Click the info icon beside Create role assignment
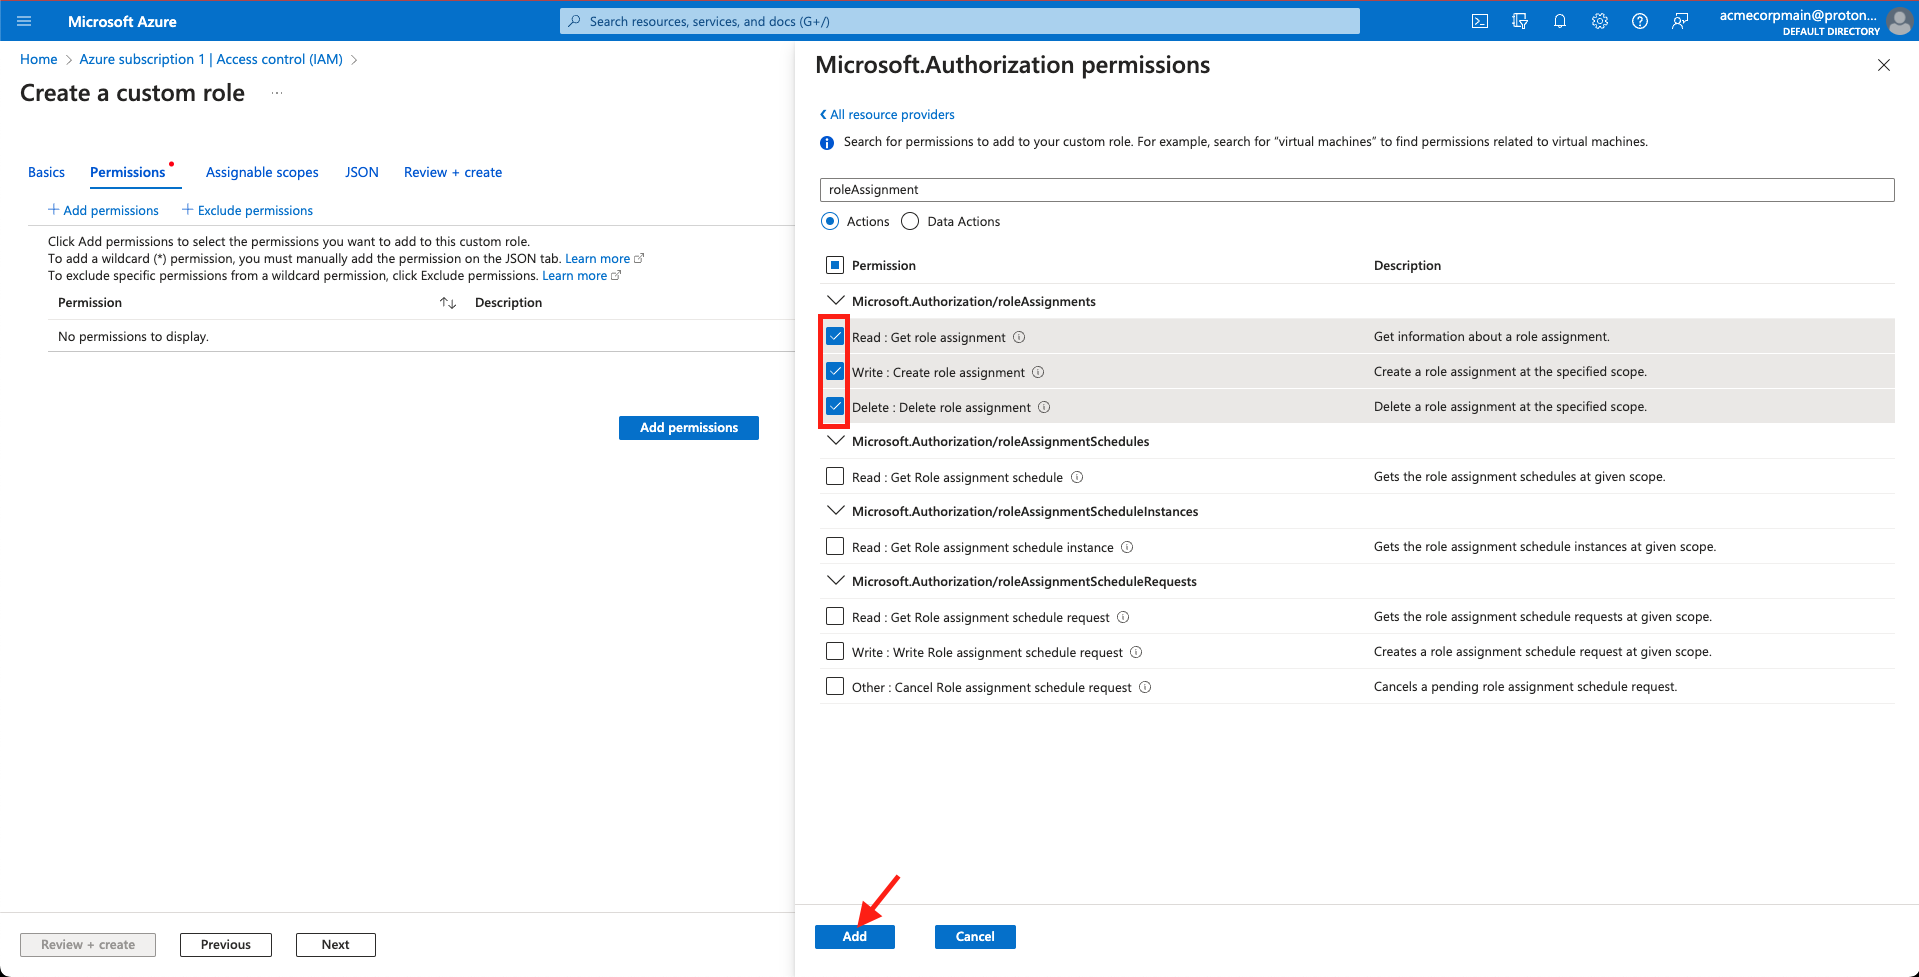 pyautogui.click(x=1038, y=372)
